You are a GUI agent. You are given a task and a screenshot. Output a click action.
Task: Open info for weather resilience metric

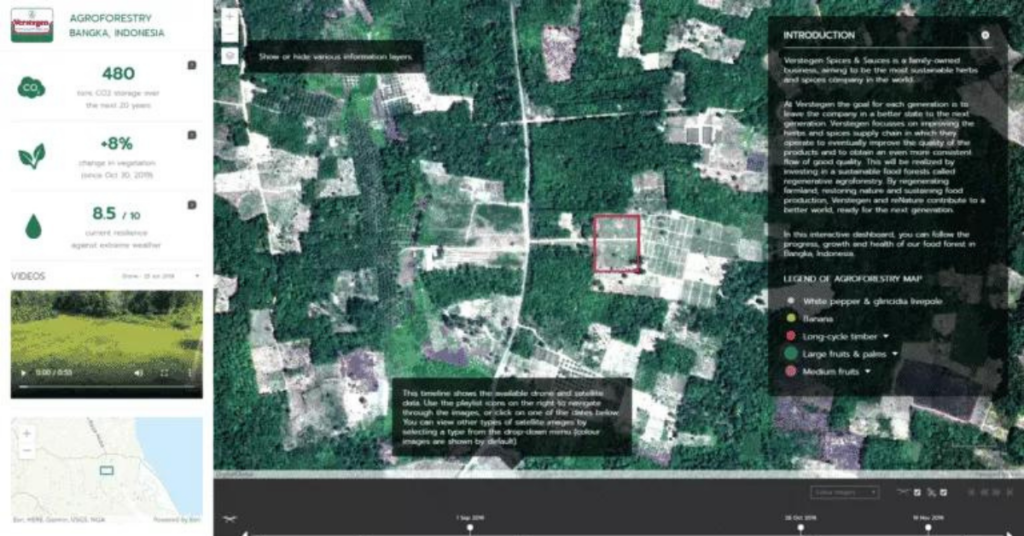[x=192, y=206]
